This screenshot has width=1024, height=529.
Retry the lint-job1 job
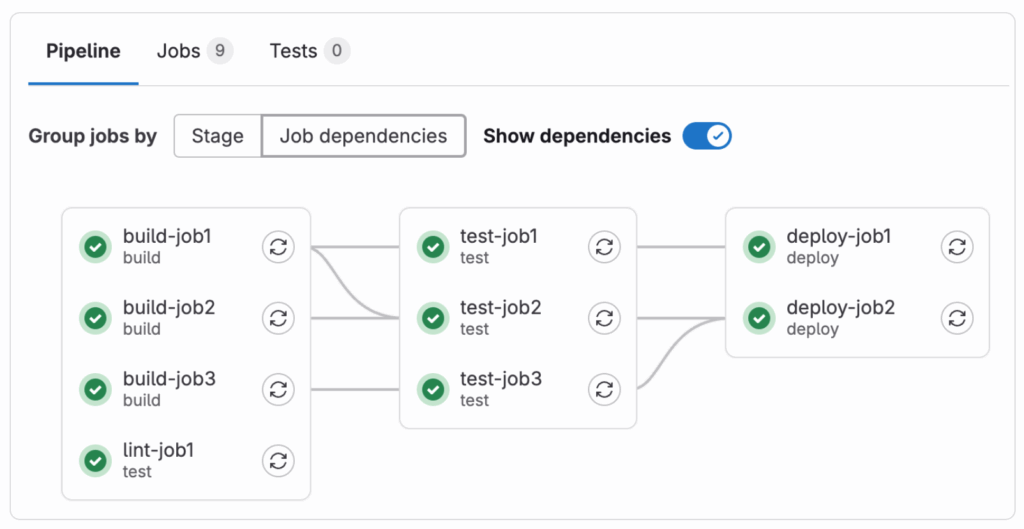coord(278,460)
